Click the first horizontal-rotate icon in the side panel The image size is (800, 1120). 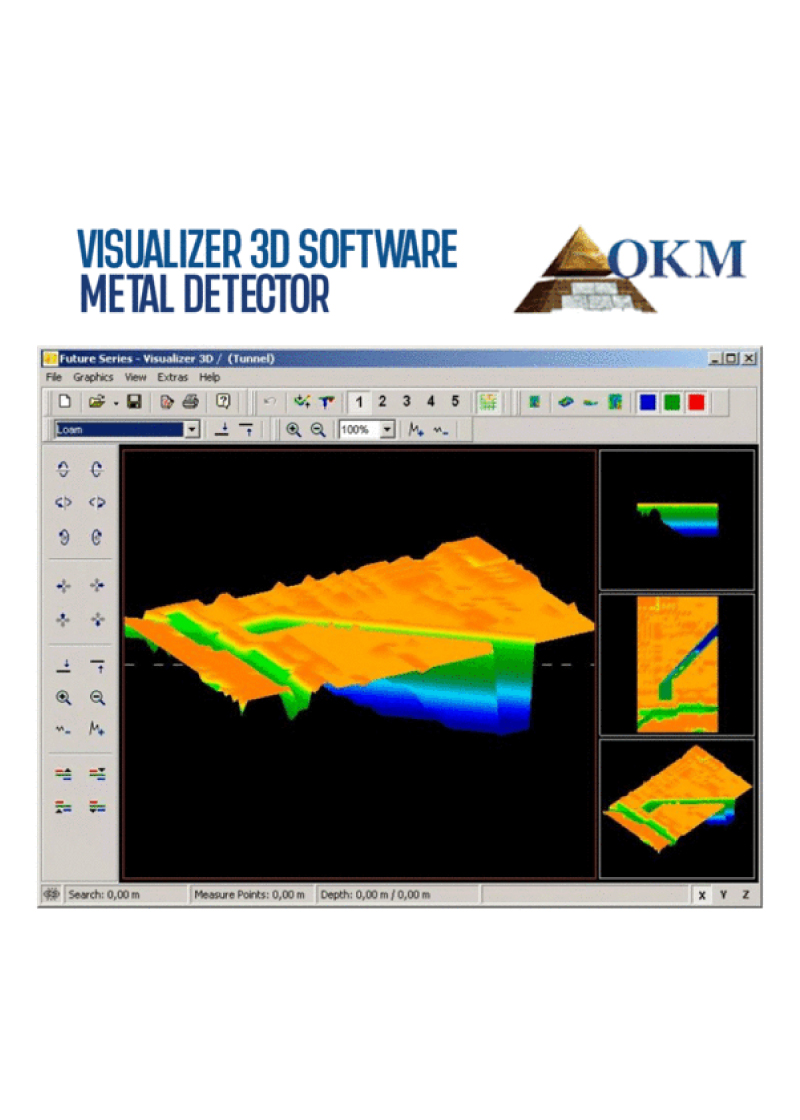[x=64, y=503]
